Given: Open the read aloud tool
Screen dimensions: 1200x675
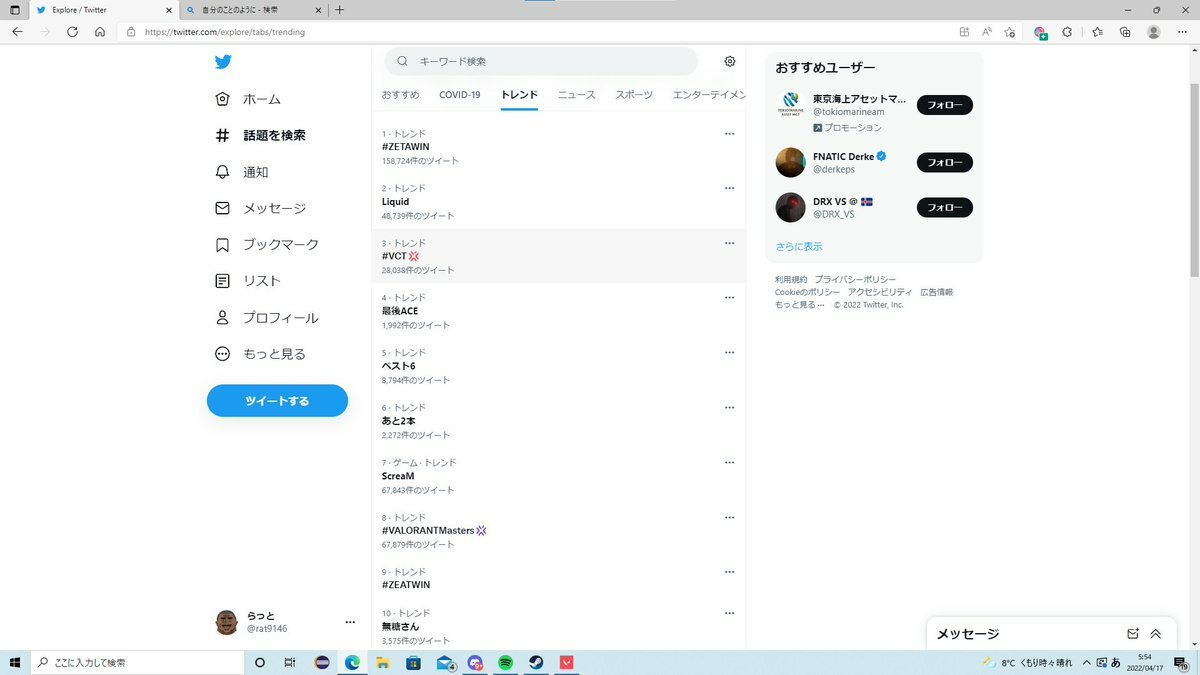Looking at the screenshot, I should 987,32.
